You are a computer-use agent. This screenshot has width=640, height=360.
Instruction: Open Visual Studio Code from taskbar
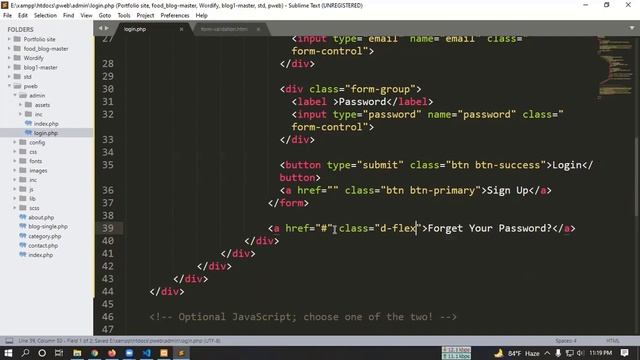click(147, 353)
